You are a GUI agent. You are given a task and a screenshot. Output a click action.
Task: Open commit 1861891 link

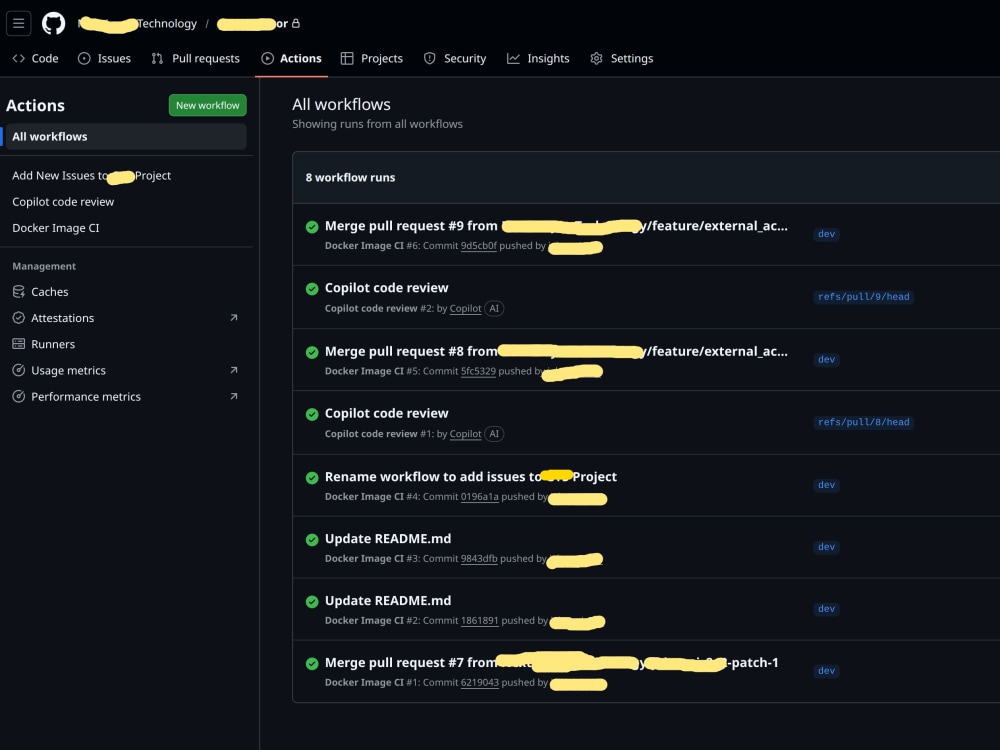pos(480,621)
